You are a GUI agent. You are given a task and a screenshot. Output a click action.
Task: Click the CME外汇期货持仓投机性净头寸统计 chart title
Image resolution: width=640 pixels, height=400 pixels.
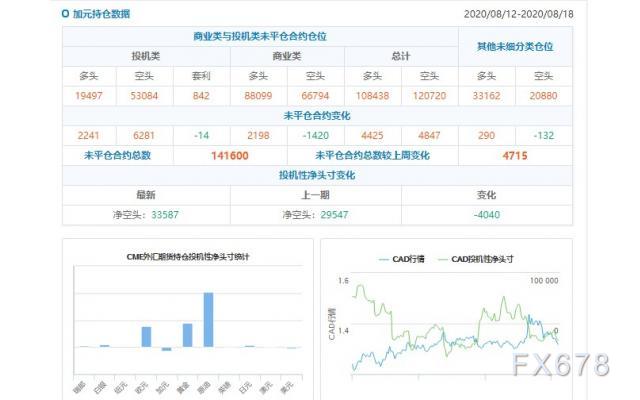point(188,257)
